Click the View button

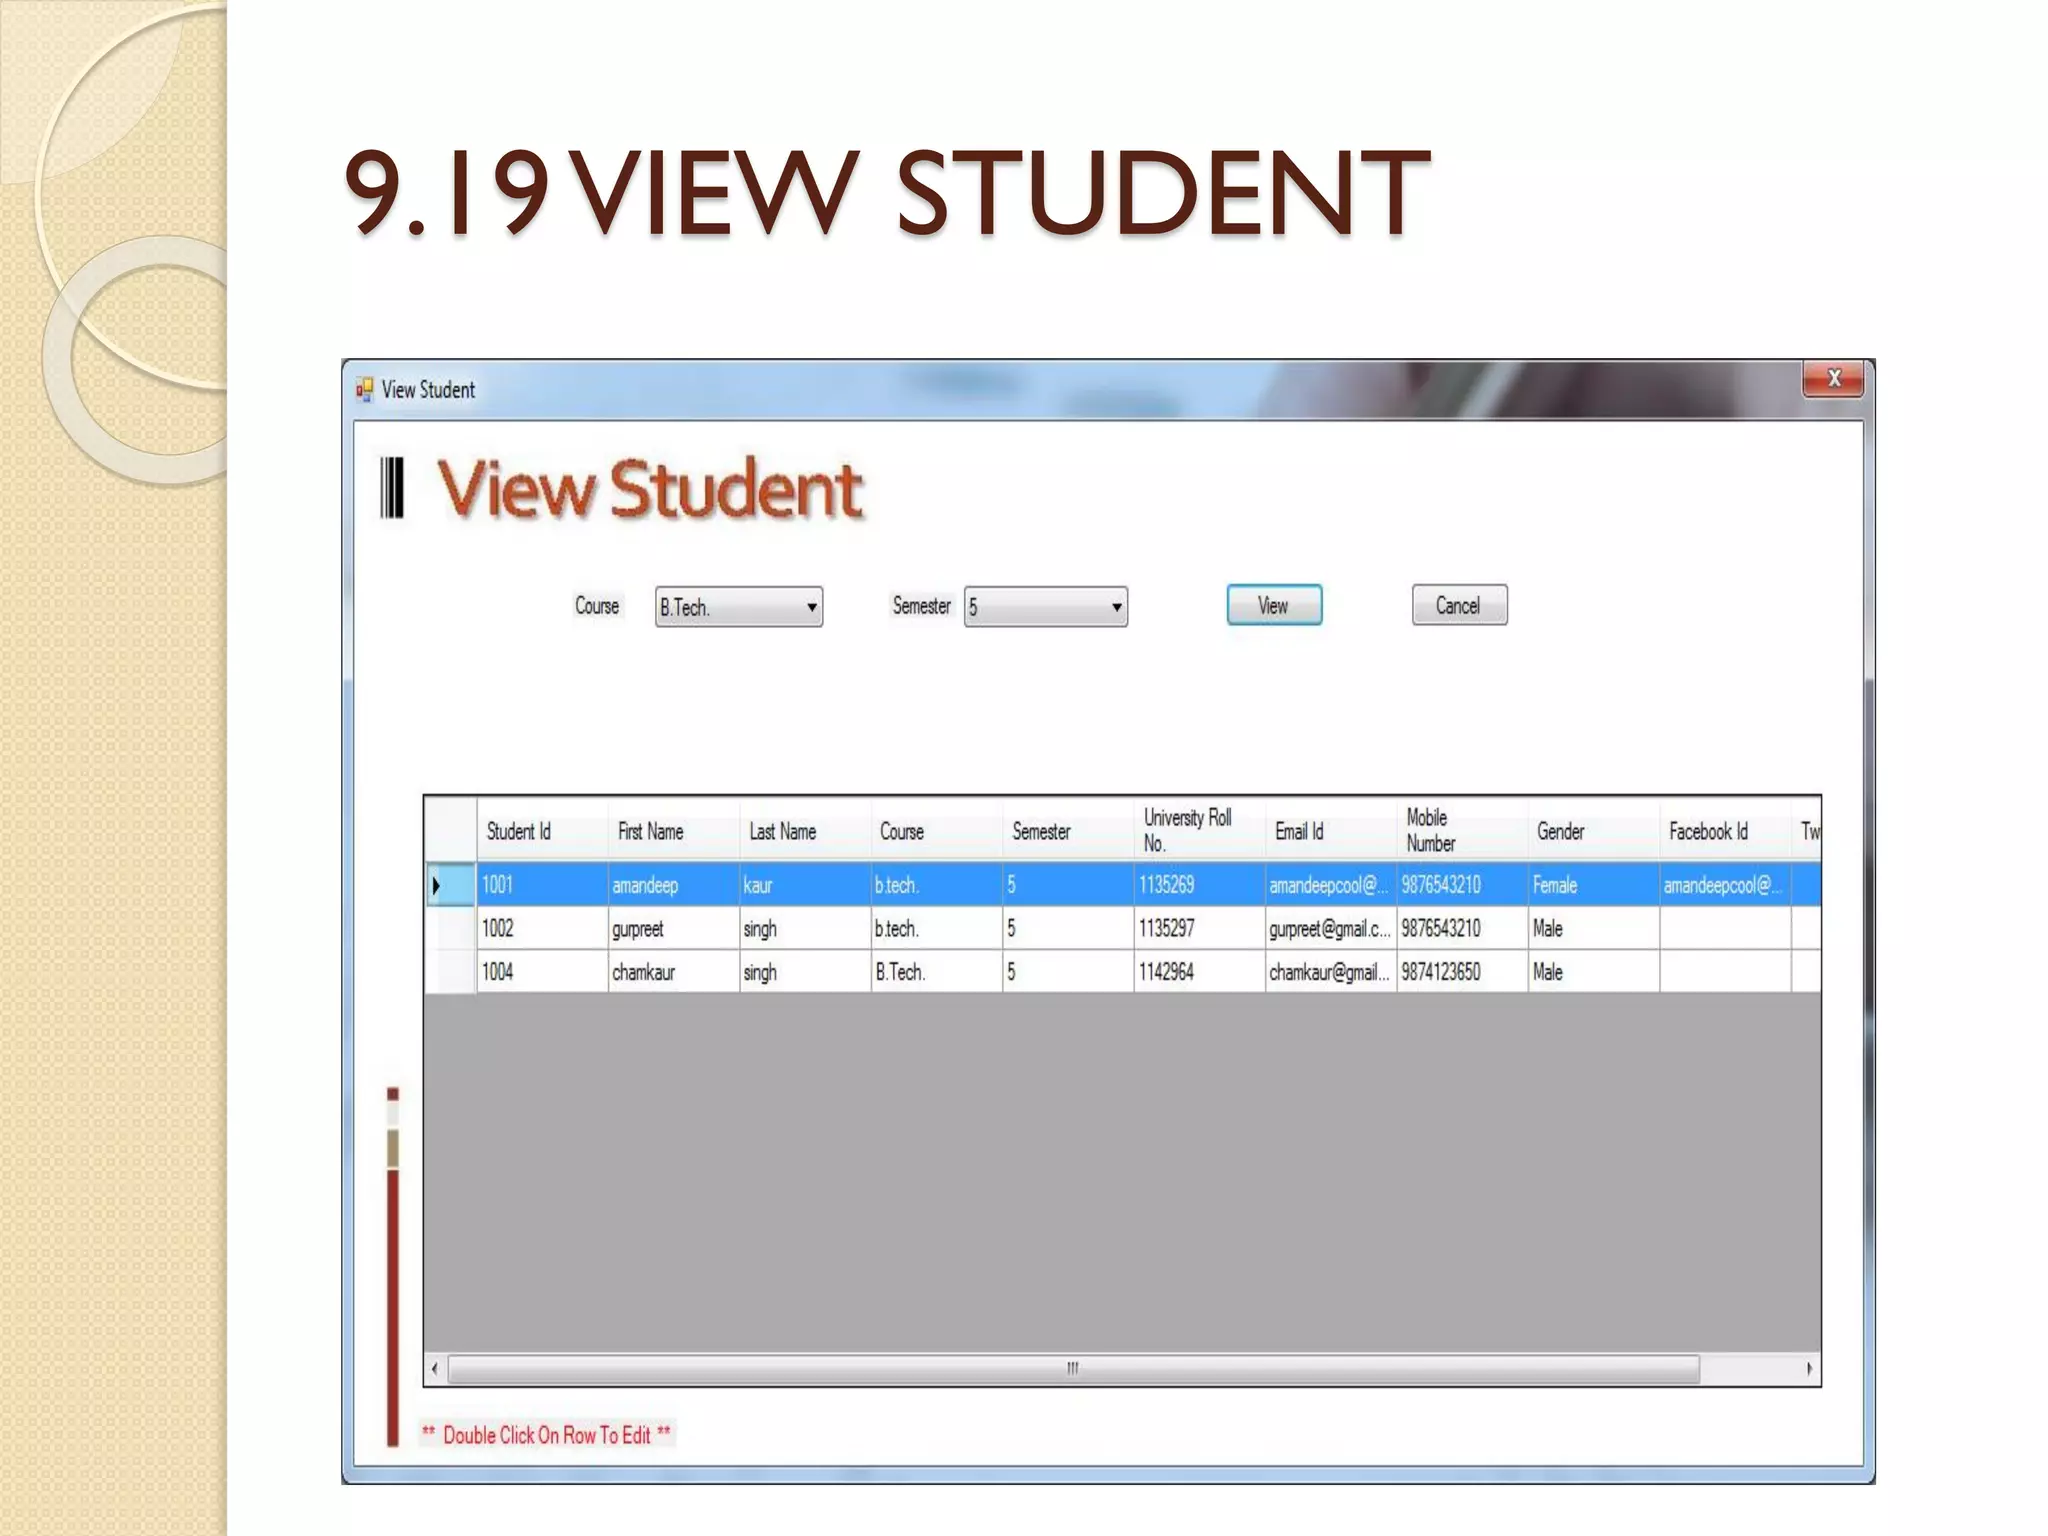pos(1274,605)
